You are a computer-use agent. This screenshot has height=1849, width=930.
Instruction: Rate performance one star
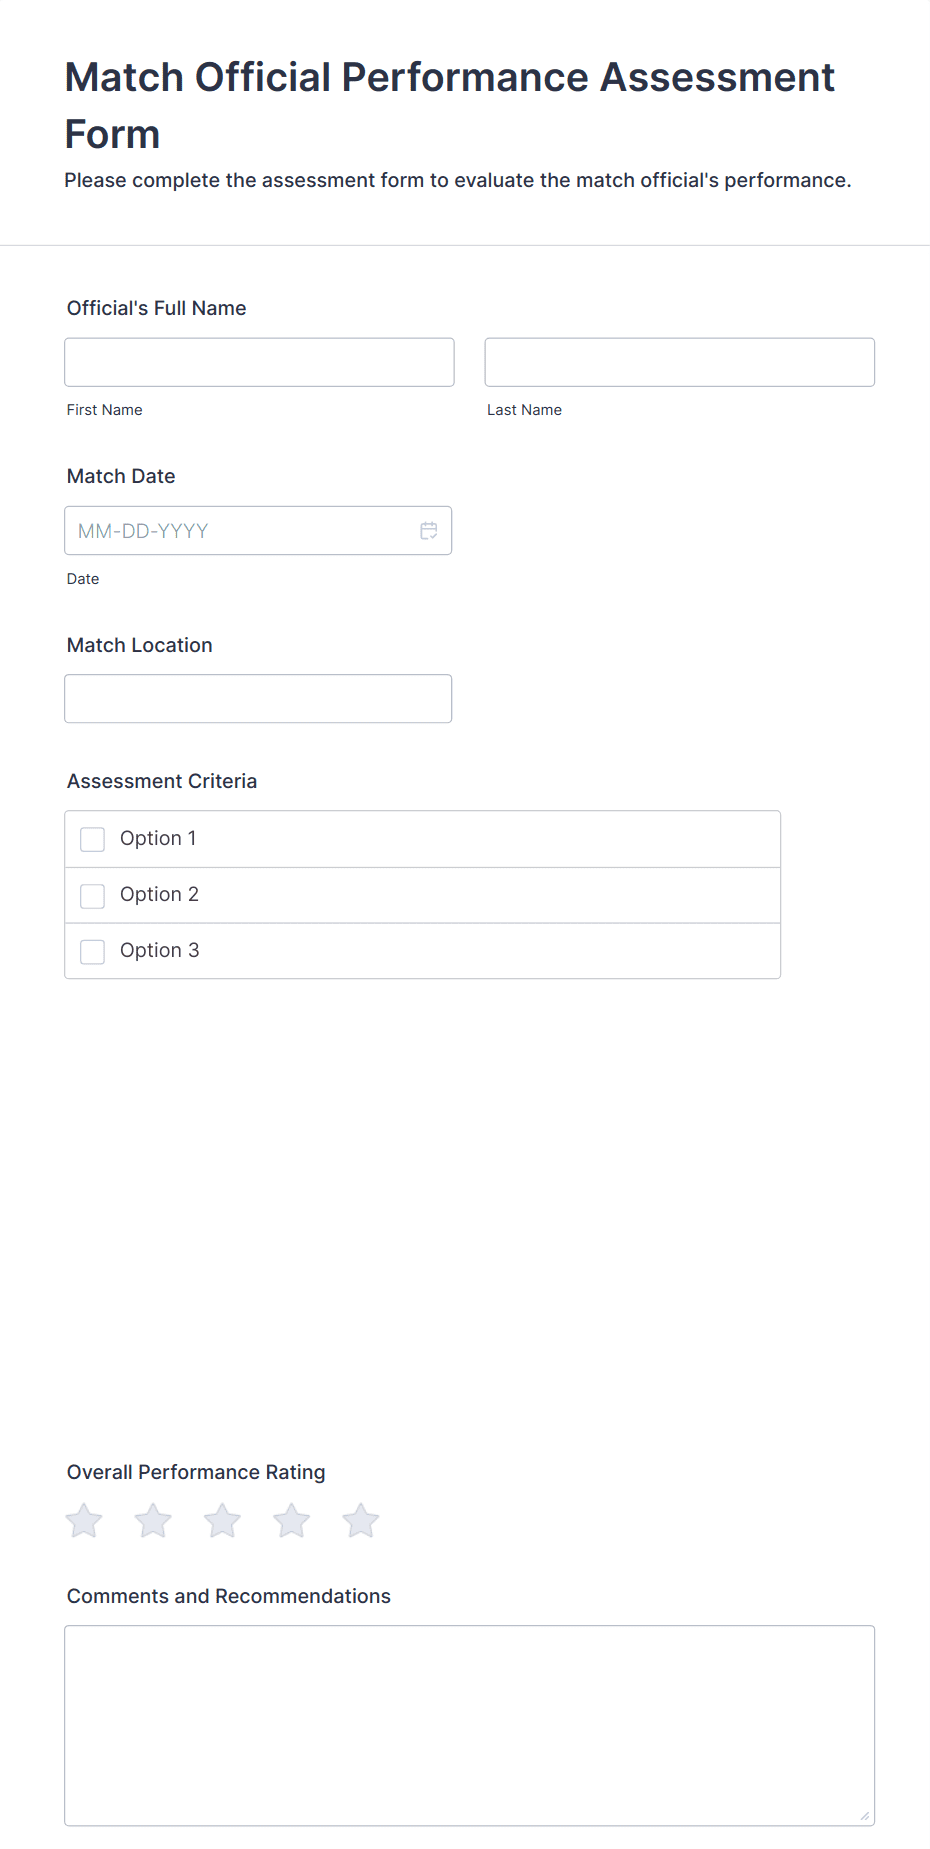coord(84,1521)
